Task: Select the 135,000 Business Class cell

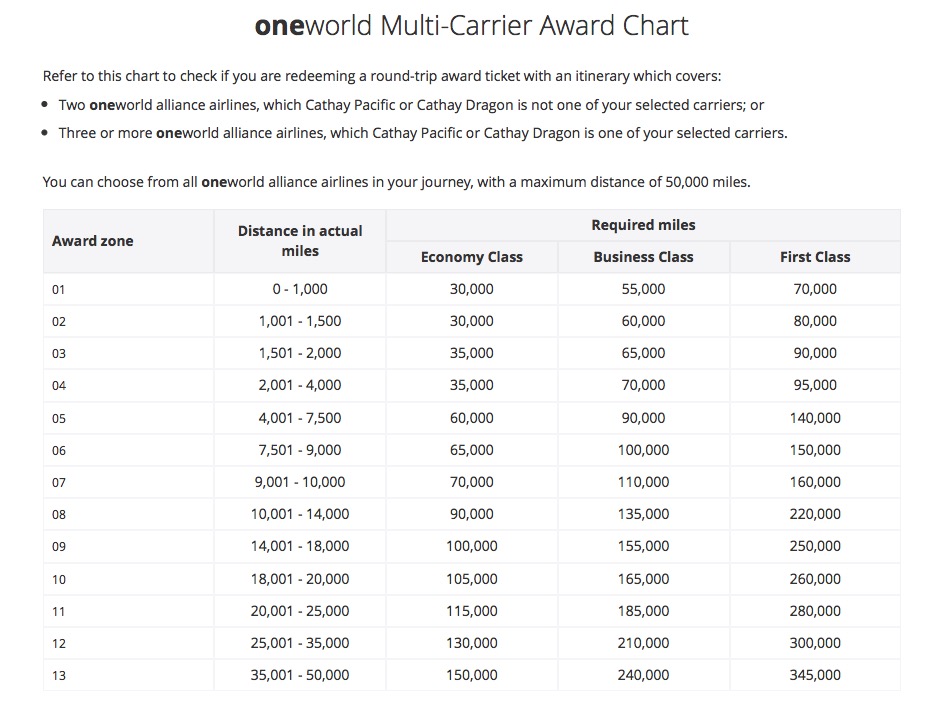Action: [x=643, y=514]
